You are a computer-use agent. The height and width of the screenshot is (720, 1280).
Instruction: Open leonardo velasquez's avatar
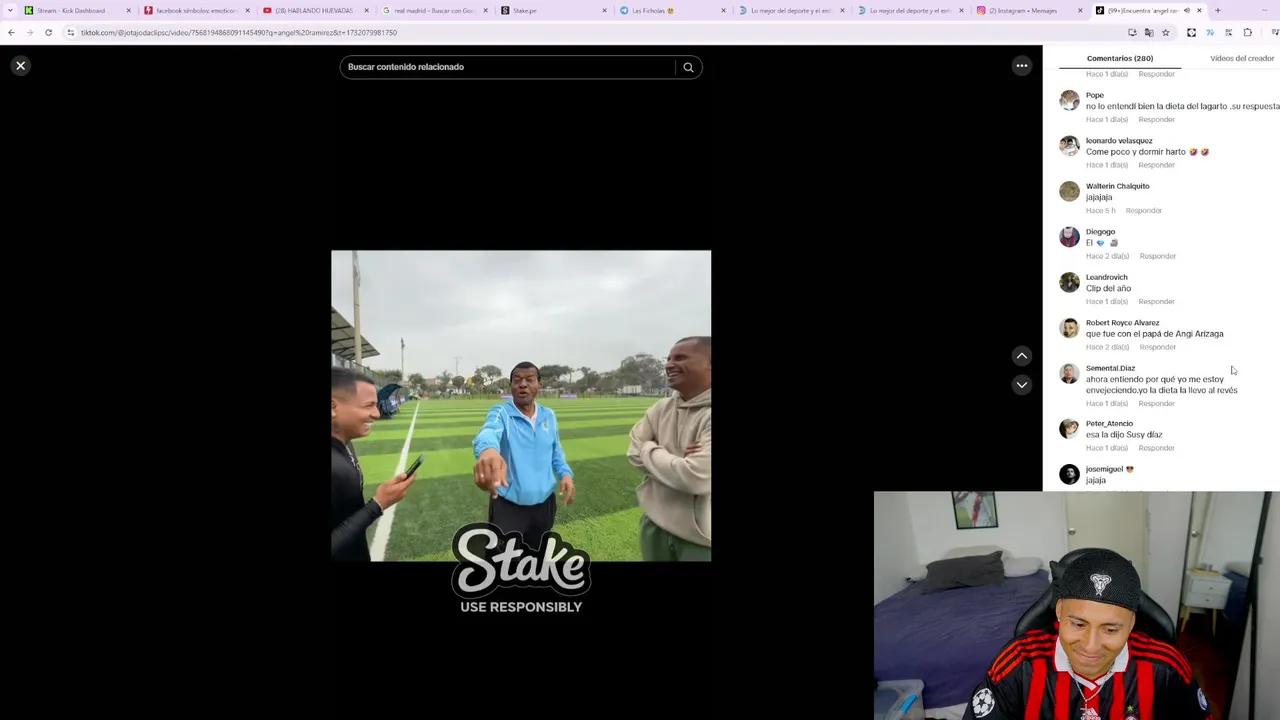pos(1069,146)
